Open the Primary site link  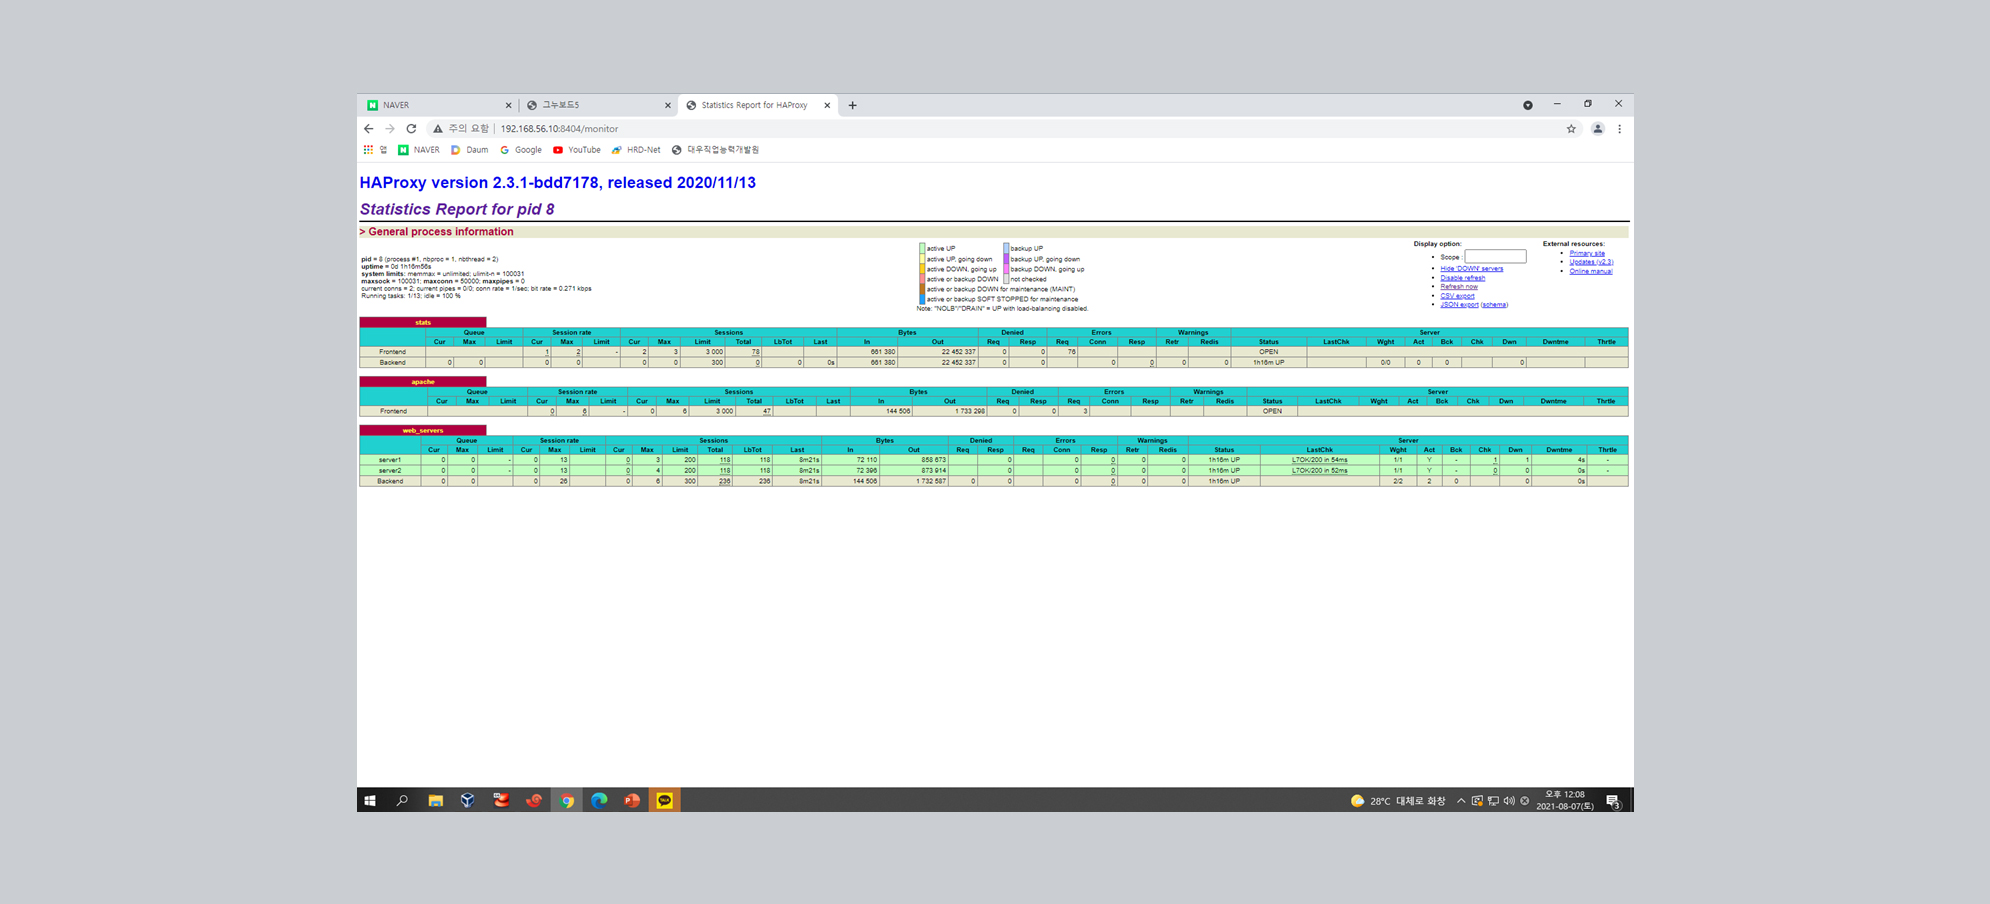pos(1587,253)
